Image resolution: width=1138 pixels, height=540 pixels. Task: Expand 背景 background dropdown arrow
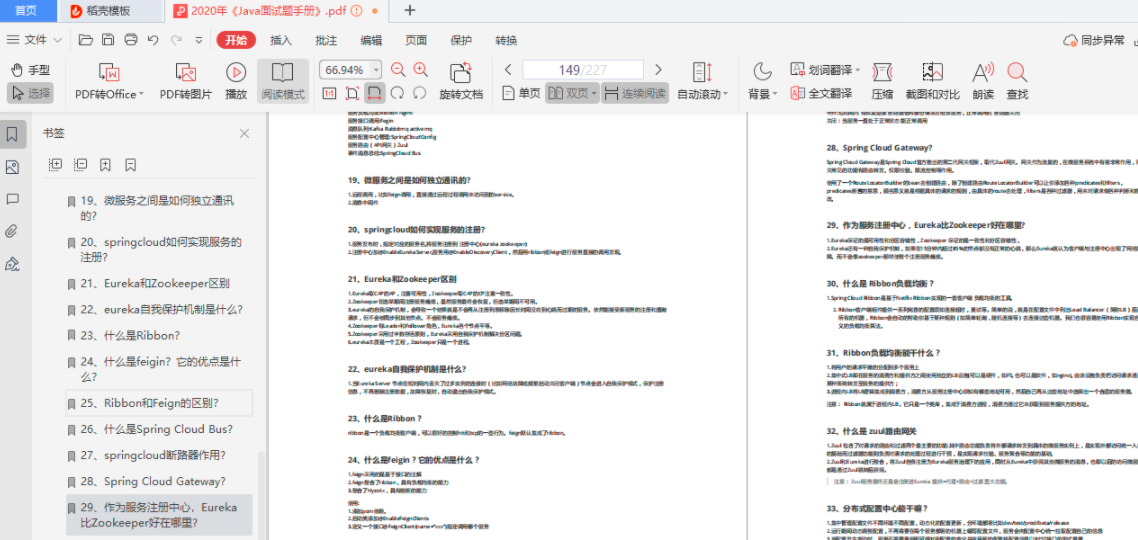pos(774,94)
